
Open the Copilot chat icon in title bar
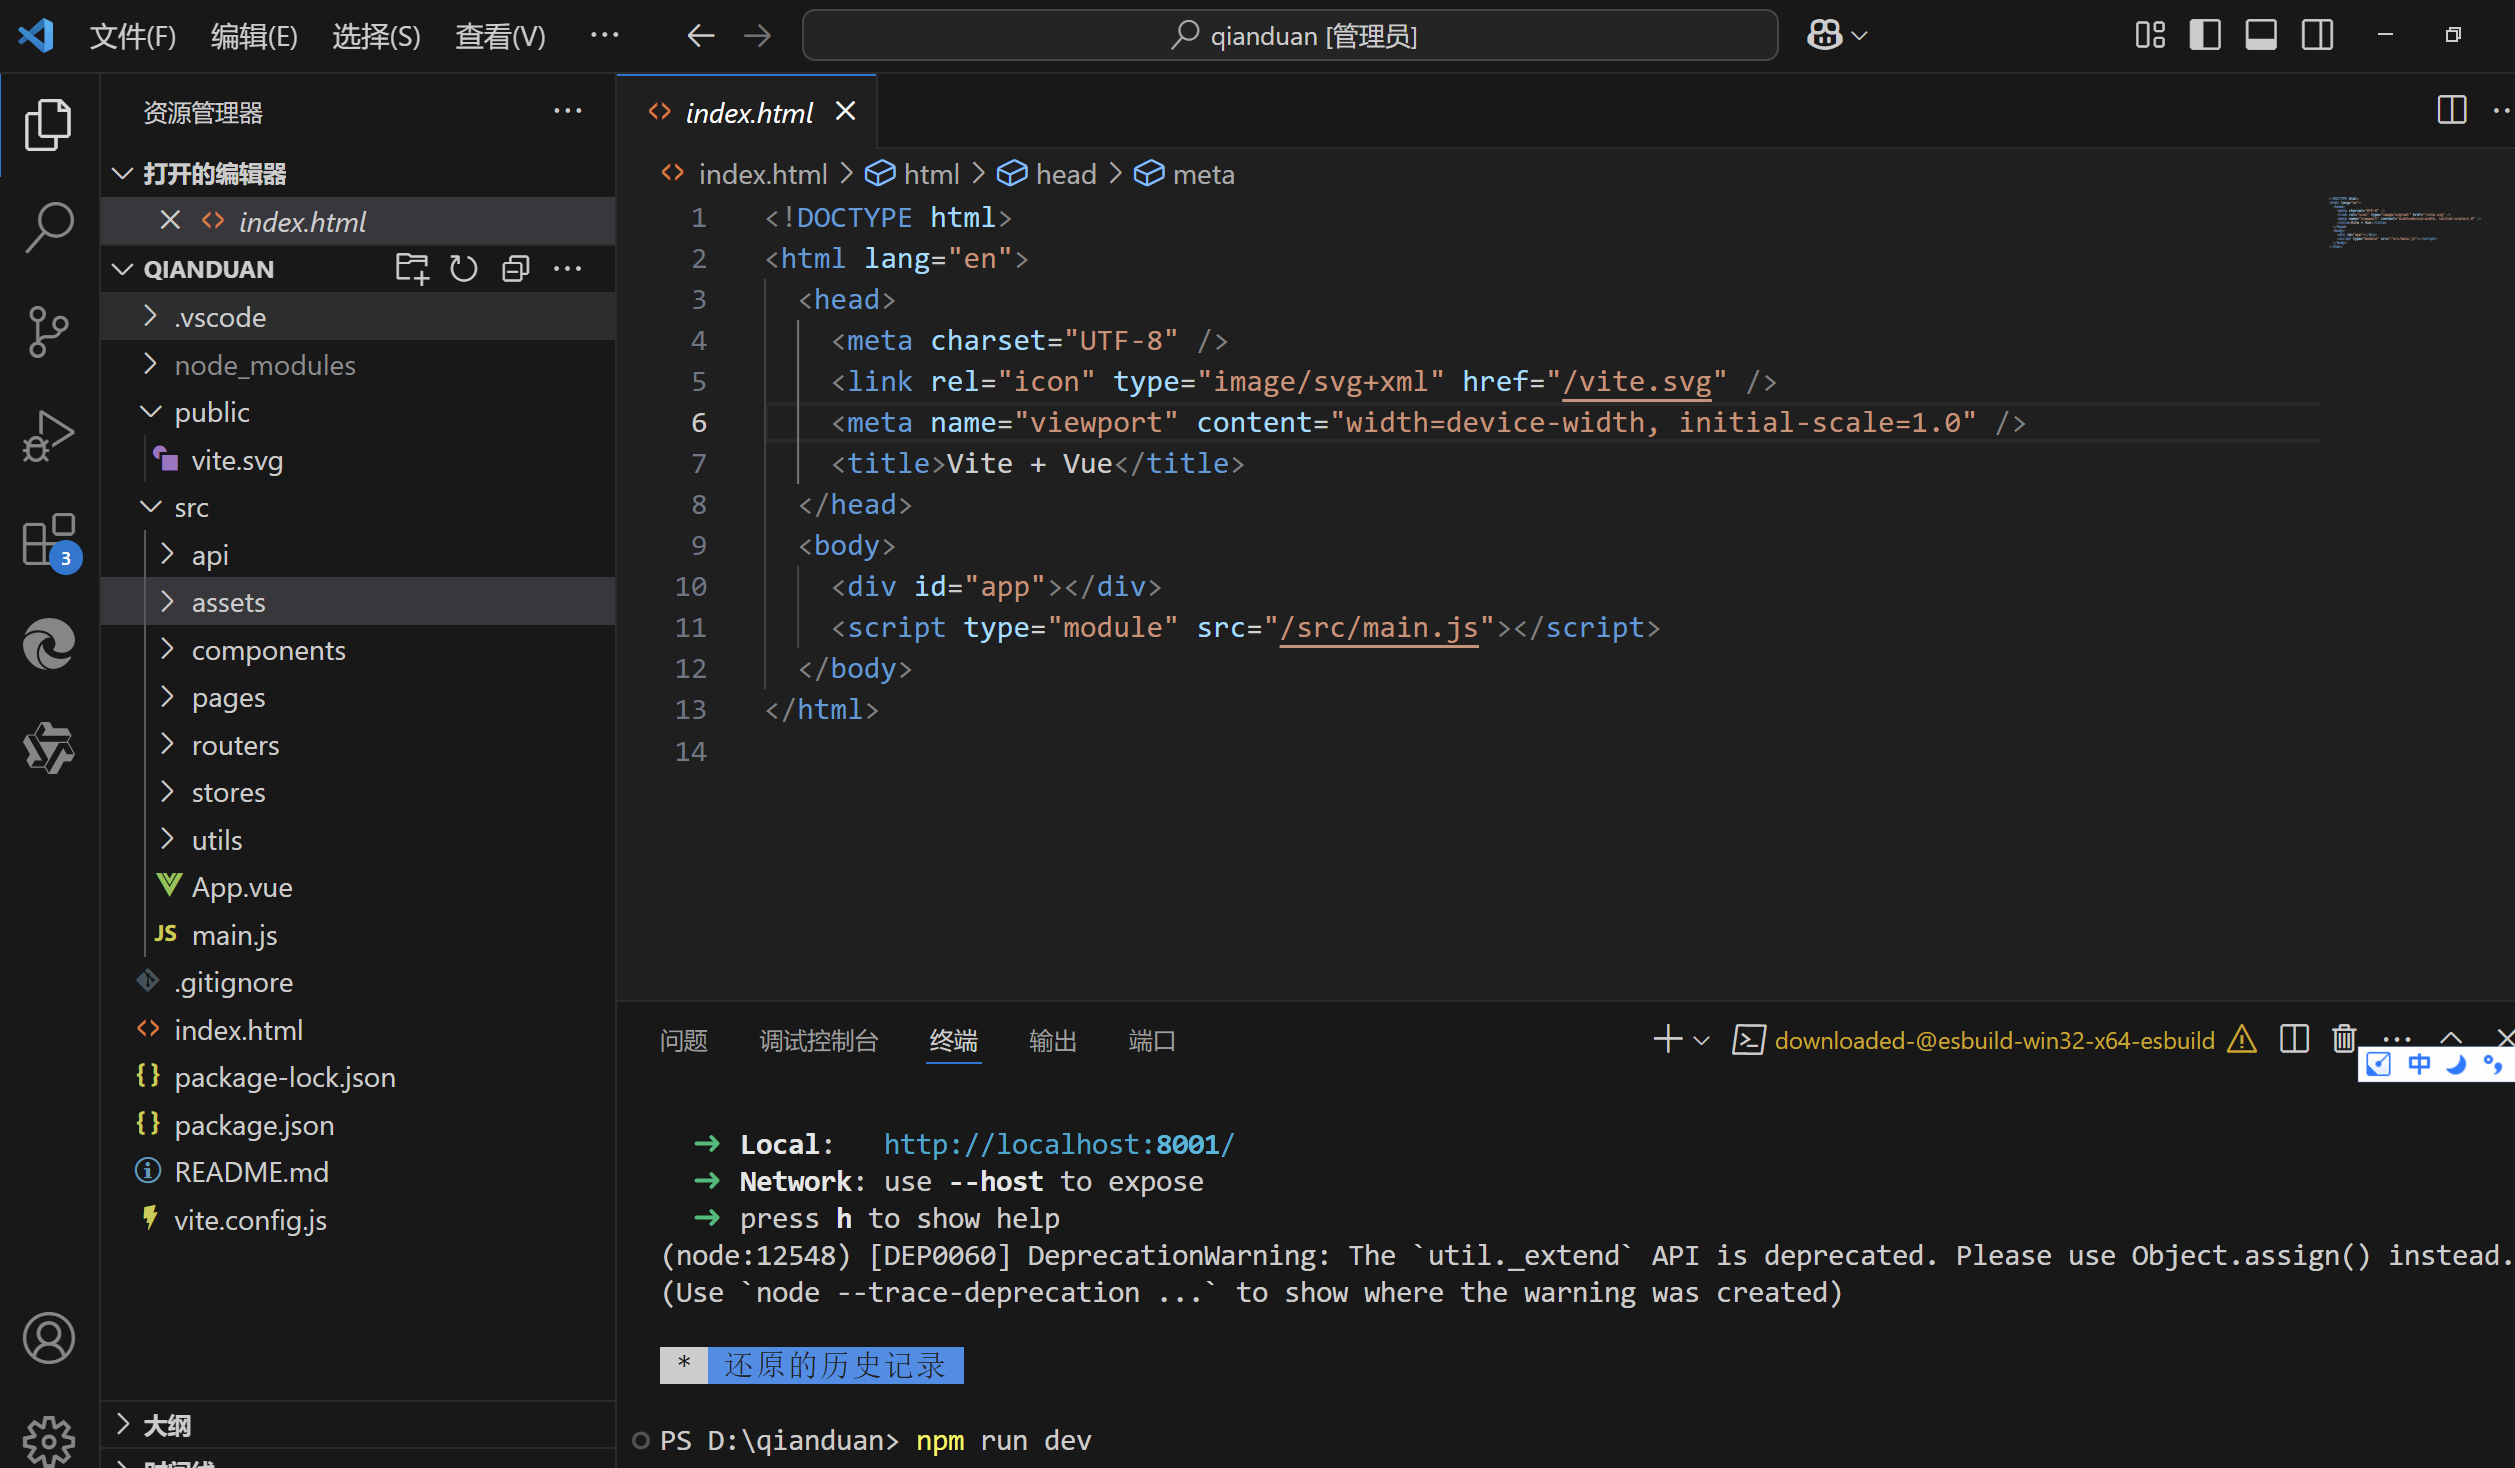pyautogui.click(x=1824, y=35)
